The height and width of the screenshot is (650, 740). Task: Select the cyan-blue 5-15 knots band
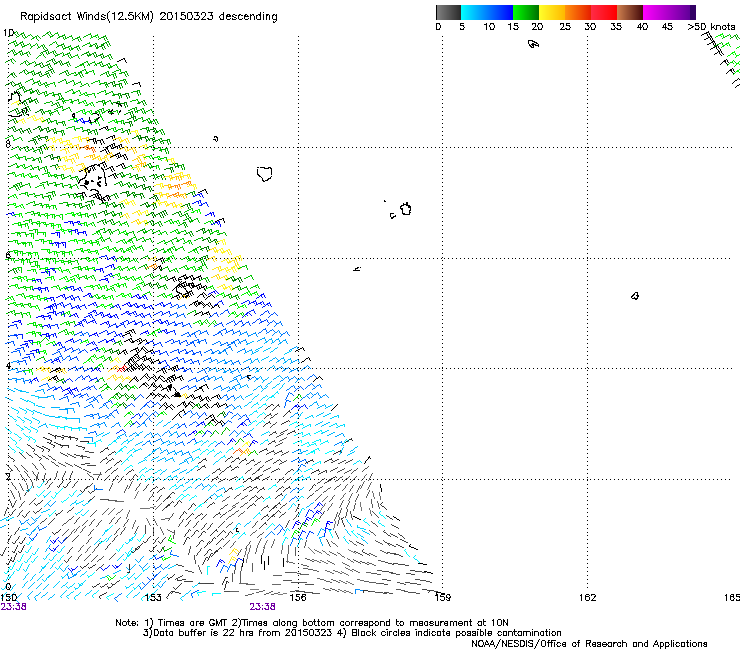pyautogui.click(x=487, y=12)
